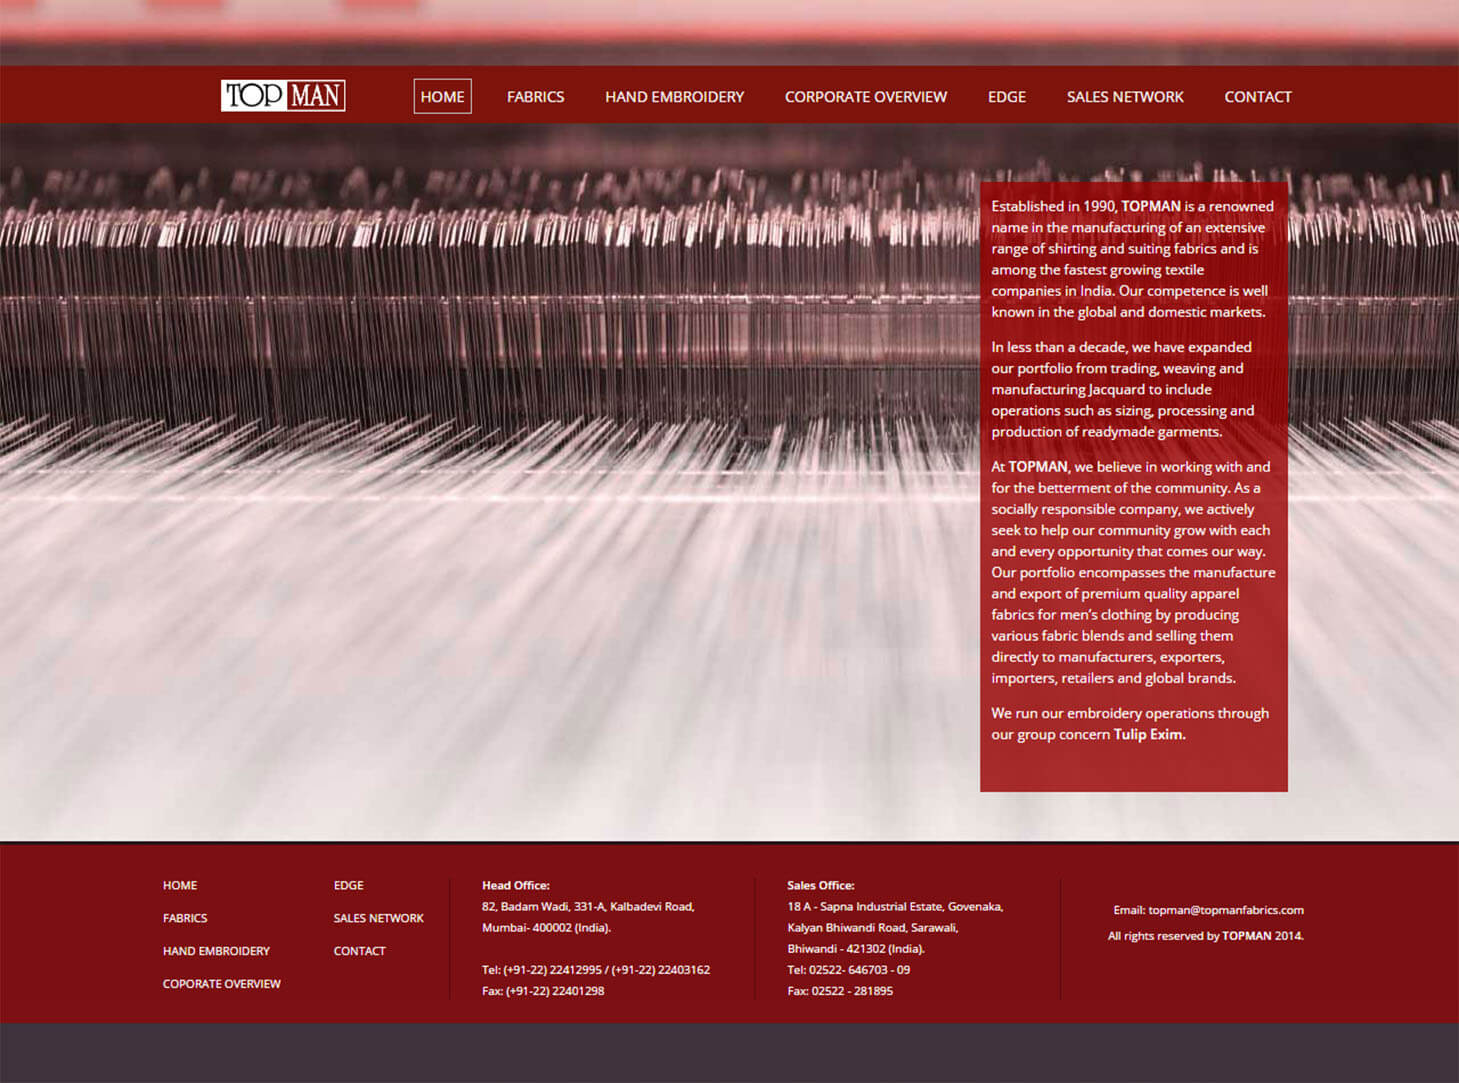
Task: Open the HOME tab in top navigation
Action: click(442, 97)
